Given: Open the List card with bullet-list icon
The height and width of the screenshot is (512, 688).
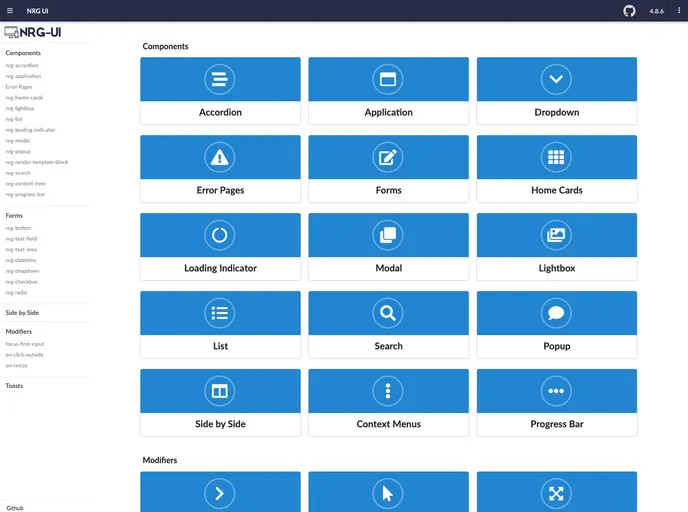Looking at the screenshot, I should tap(220, 325).
